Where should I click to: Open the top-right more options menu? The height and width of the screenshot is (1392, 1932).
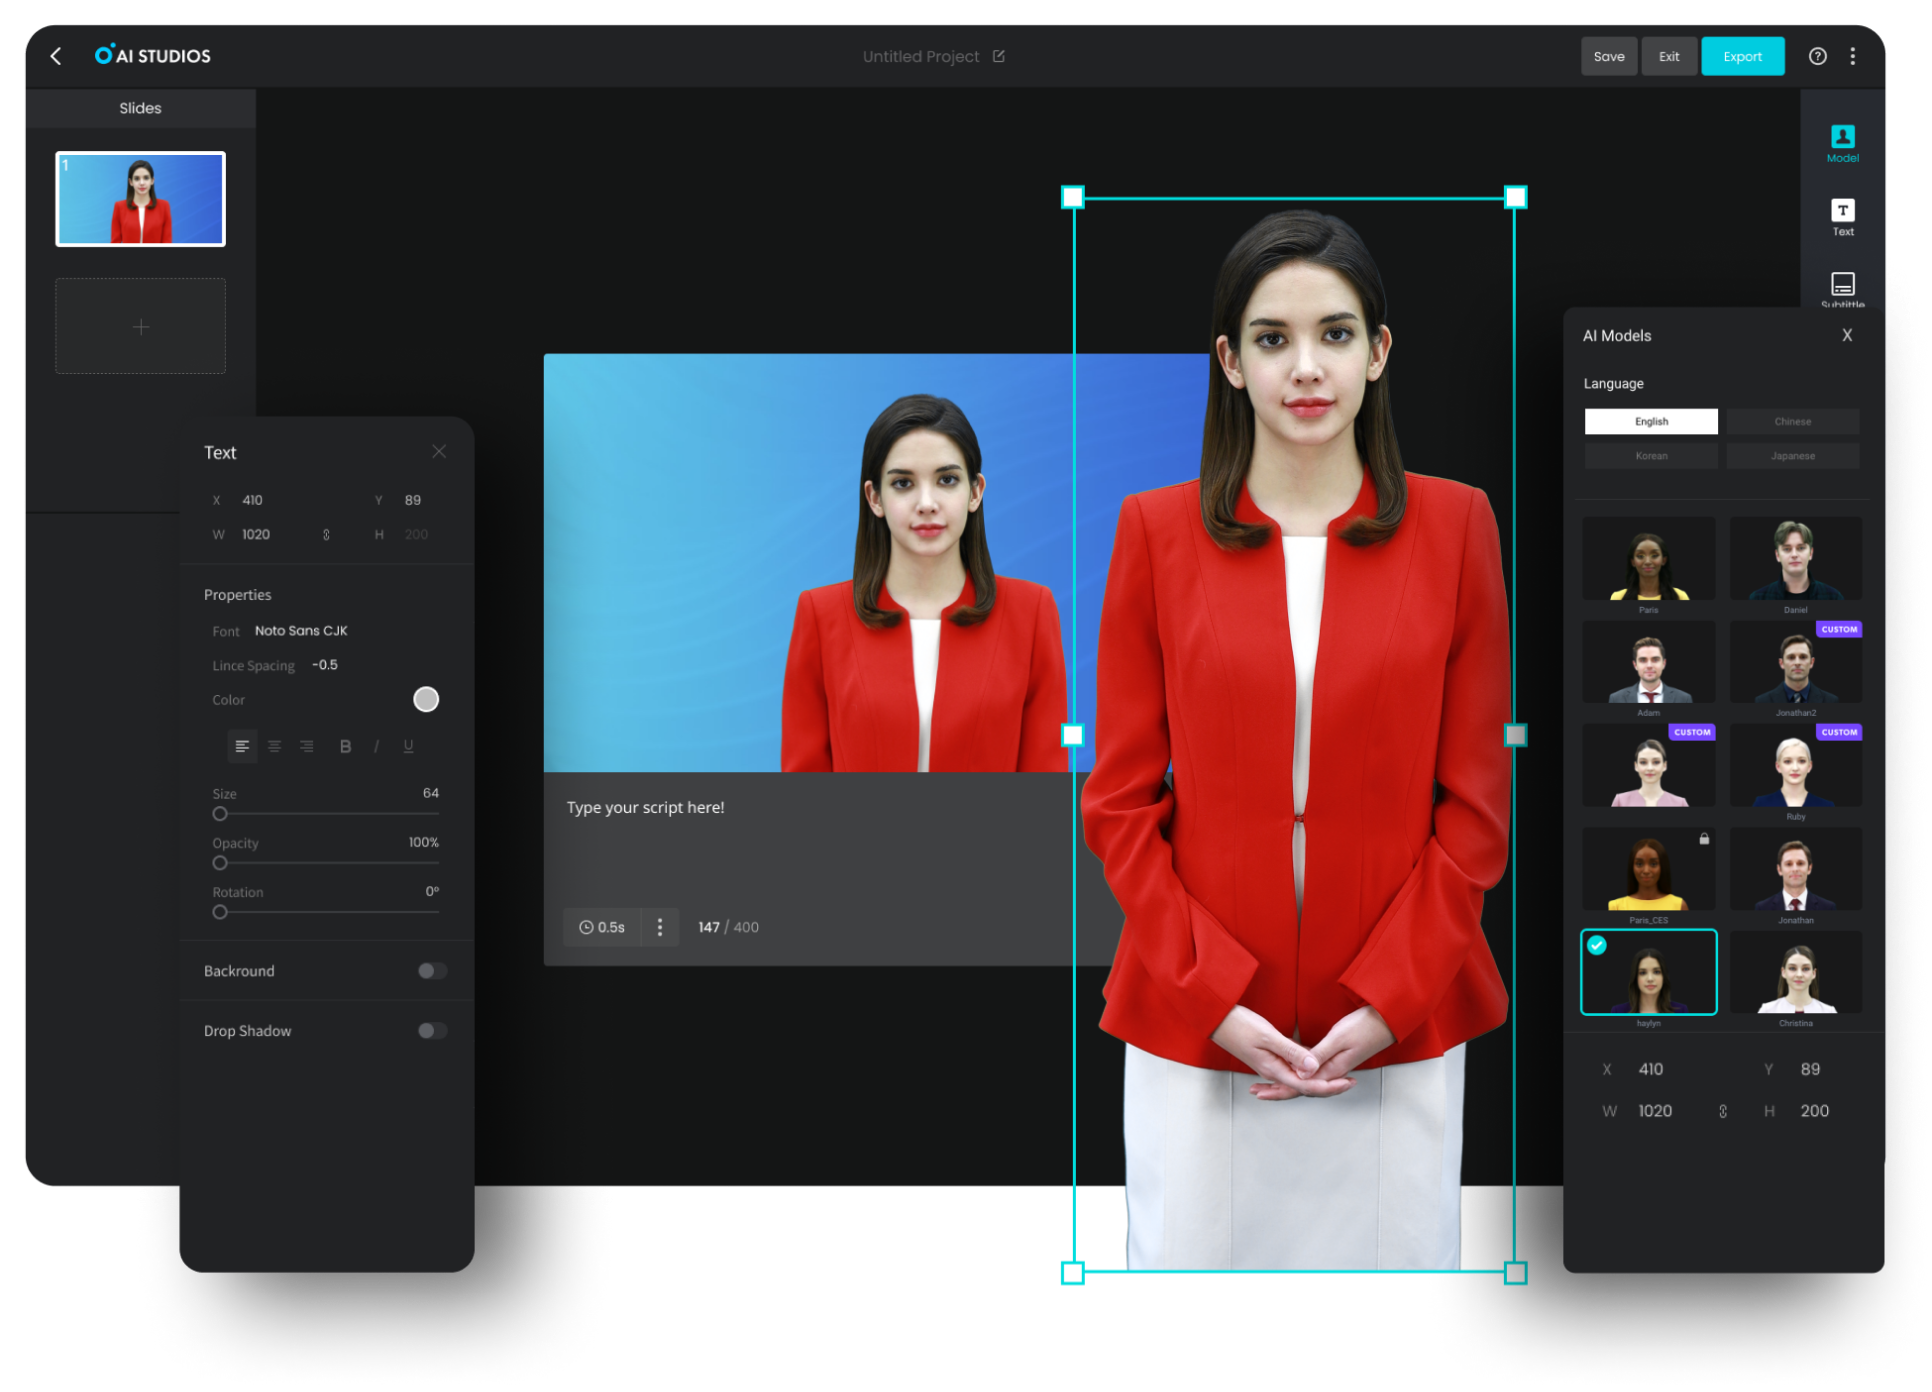click(1852, 57)
